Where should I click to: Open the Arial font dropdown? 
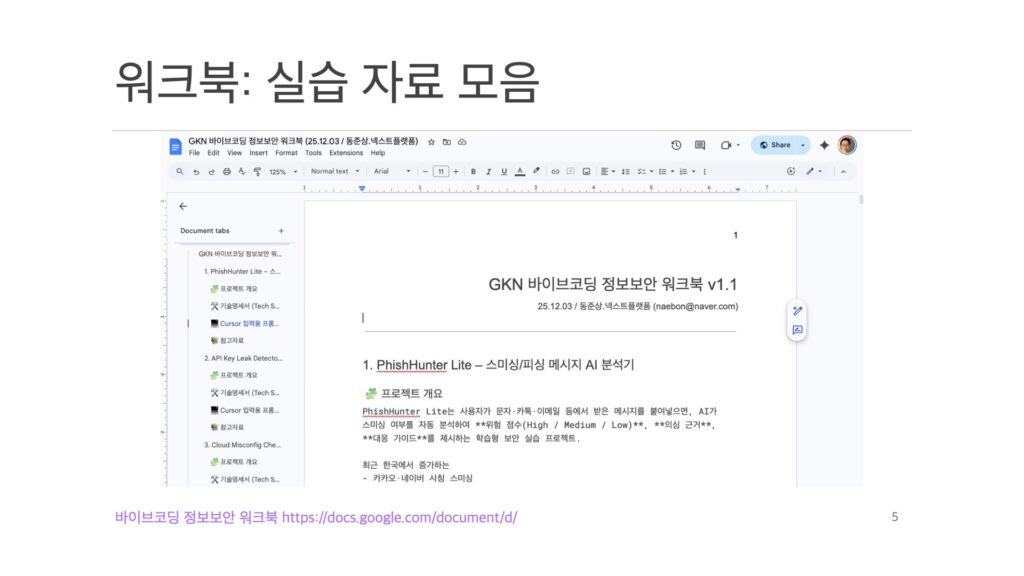click(392, 171)
